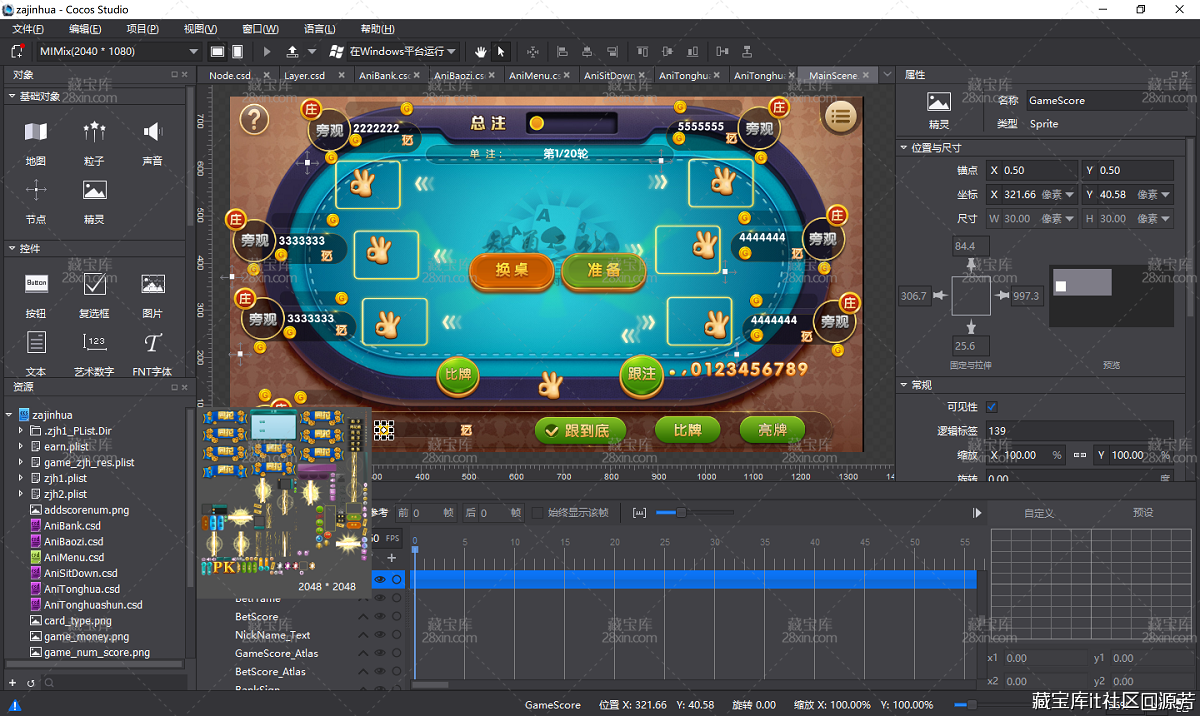
Task: Click the new file icon in toolbar
Action: (x=17, y=51)
